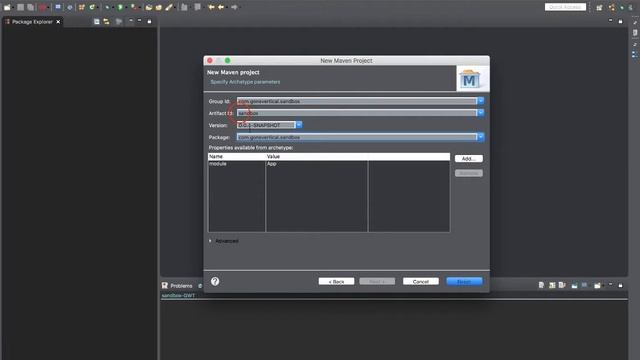Click the red toolbar icon after Save All
Viewport: 640px width, 360px height.
pyautogui.click(x=42, y=7)
